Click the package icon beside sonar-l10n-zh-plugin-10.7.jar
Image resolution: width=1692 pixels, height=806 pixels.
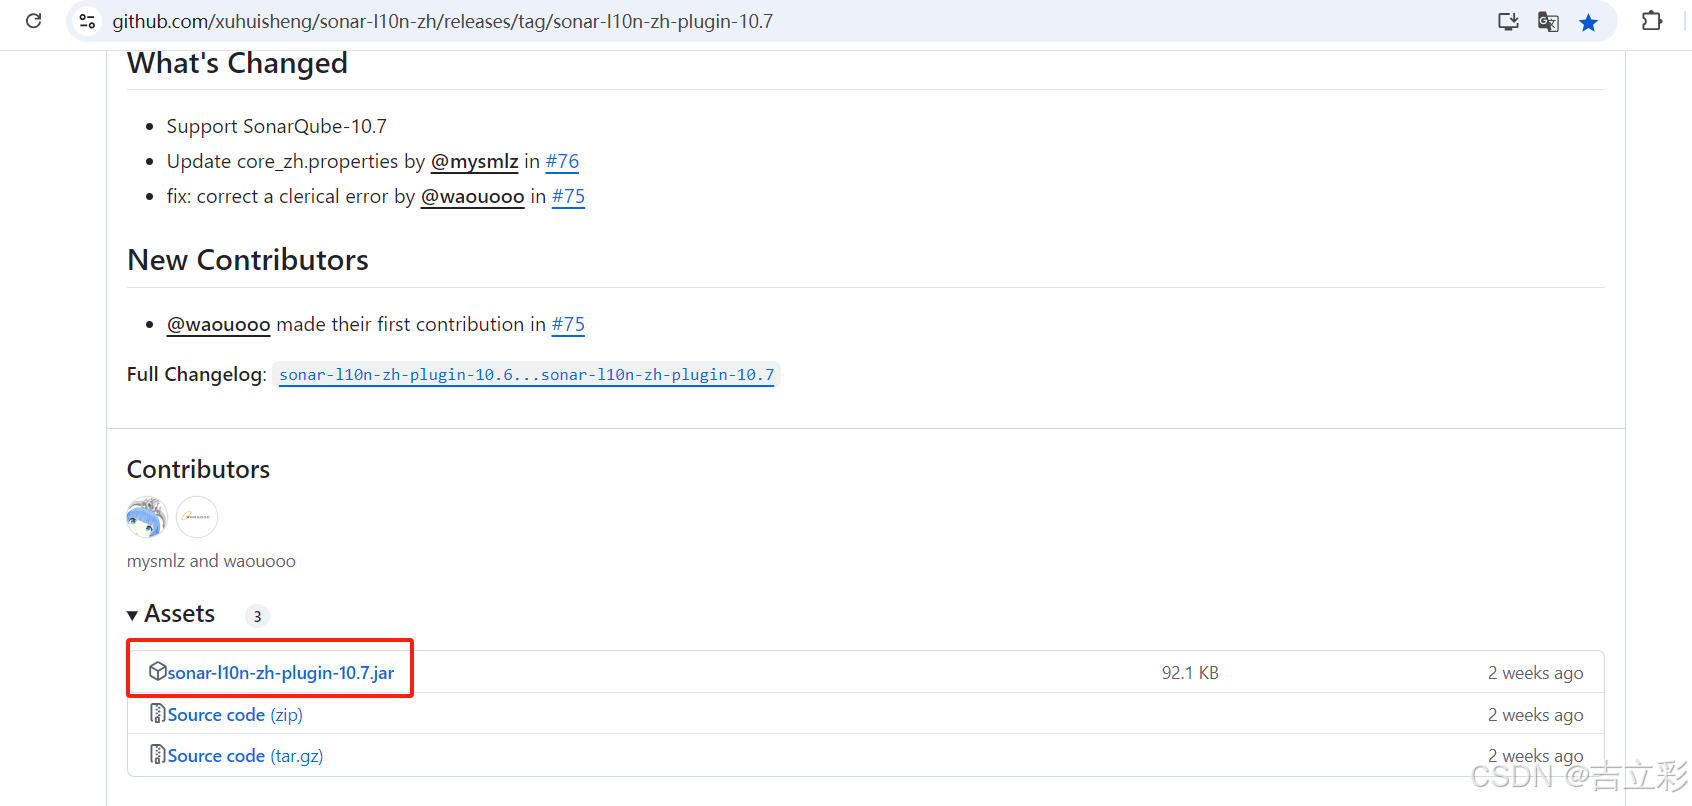[157, 671]
